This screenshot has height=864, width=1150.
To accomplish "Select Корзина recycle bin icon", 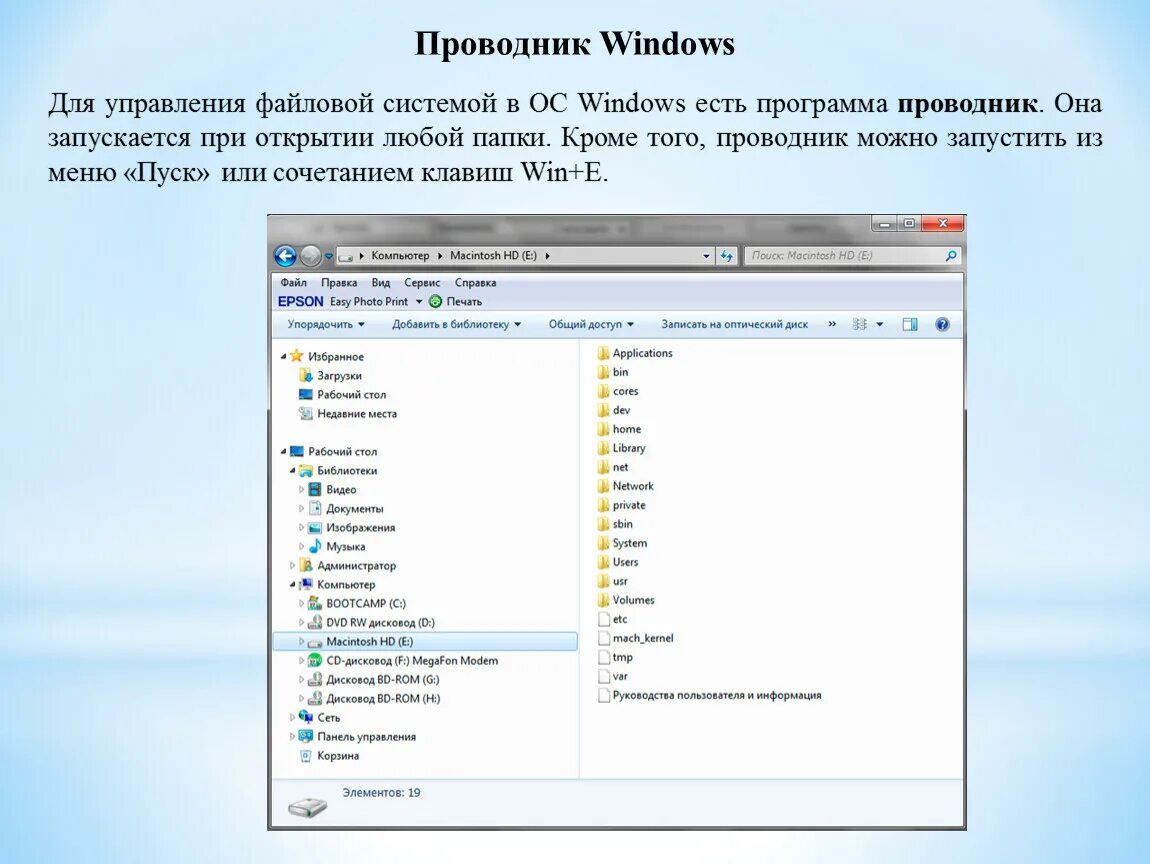I will (x=306, y=755).
